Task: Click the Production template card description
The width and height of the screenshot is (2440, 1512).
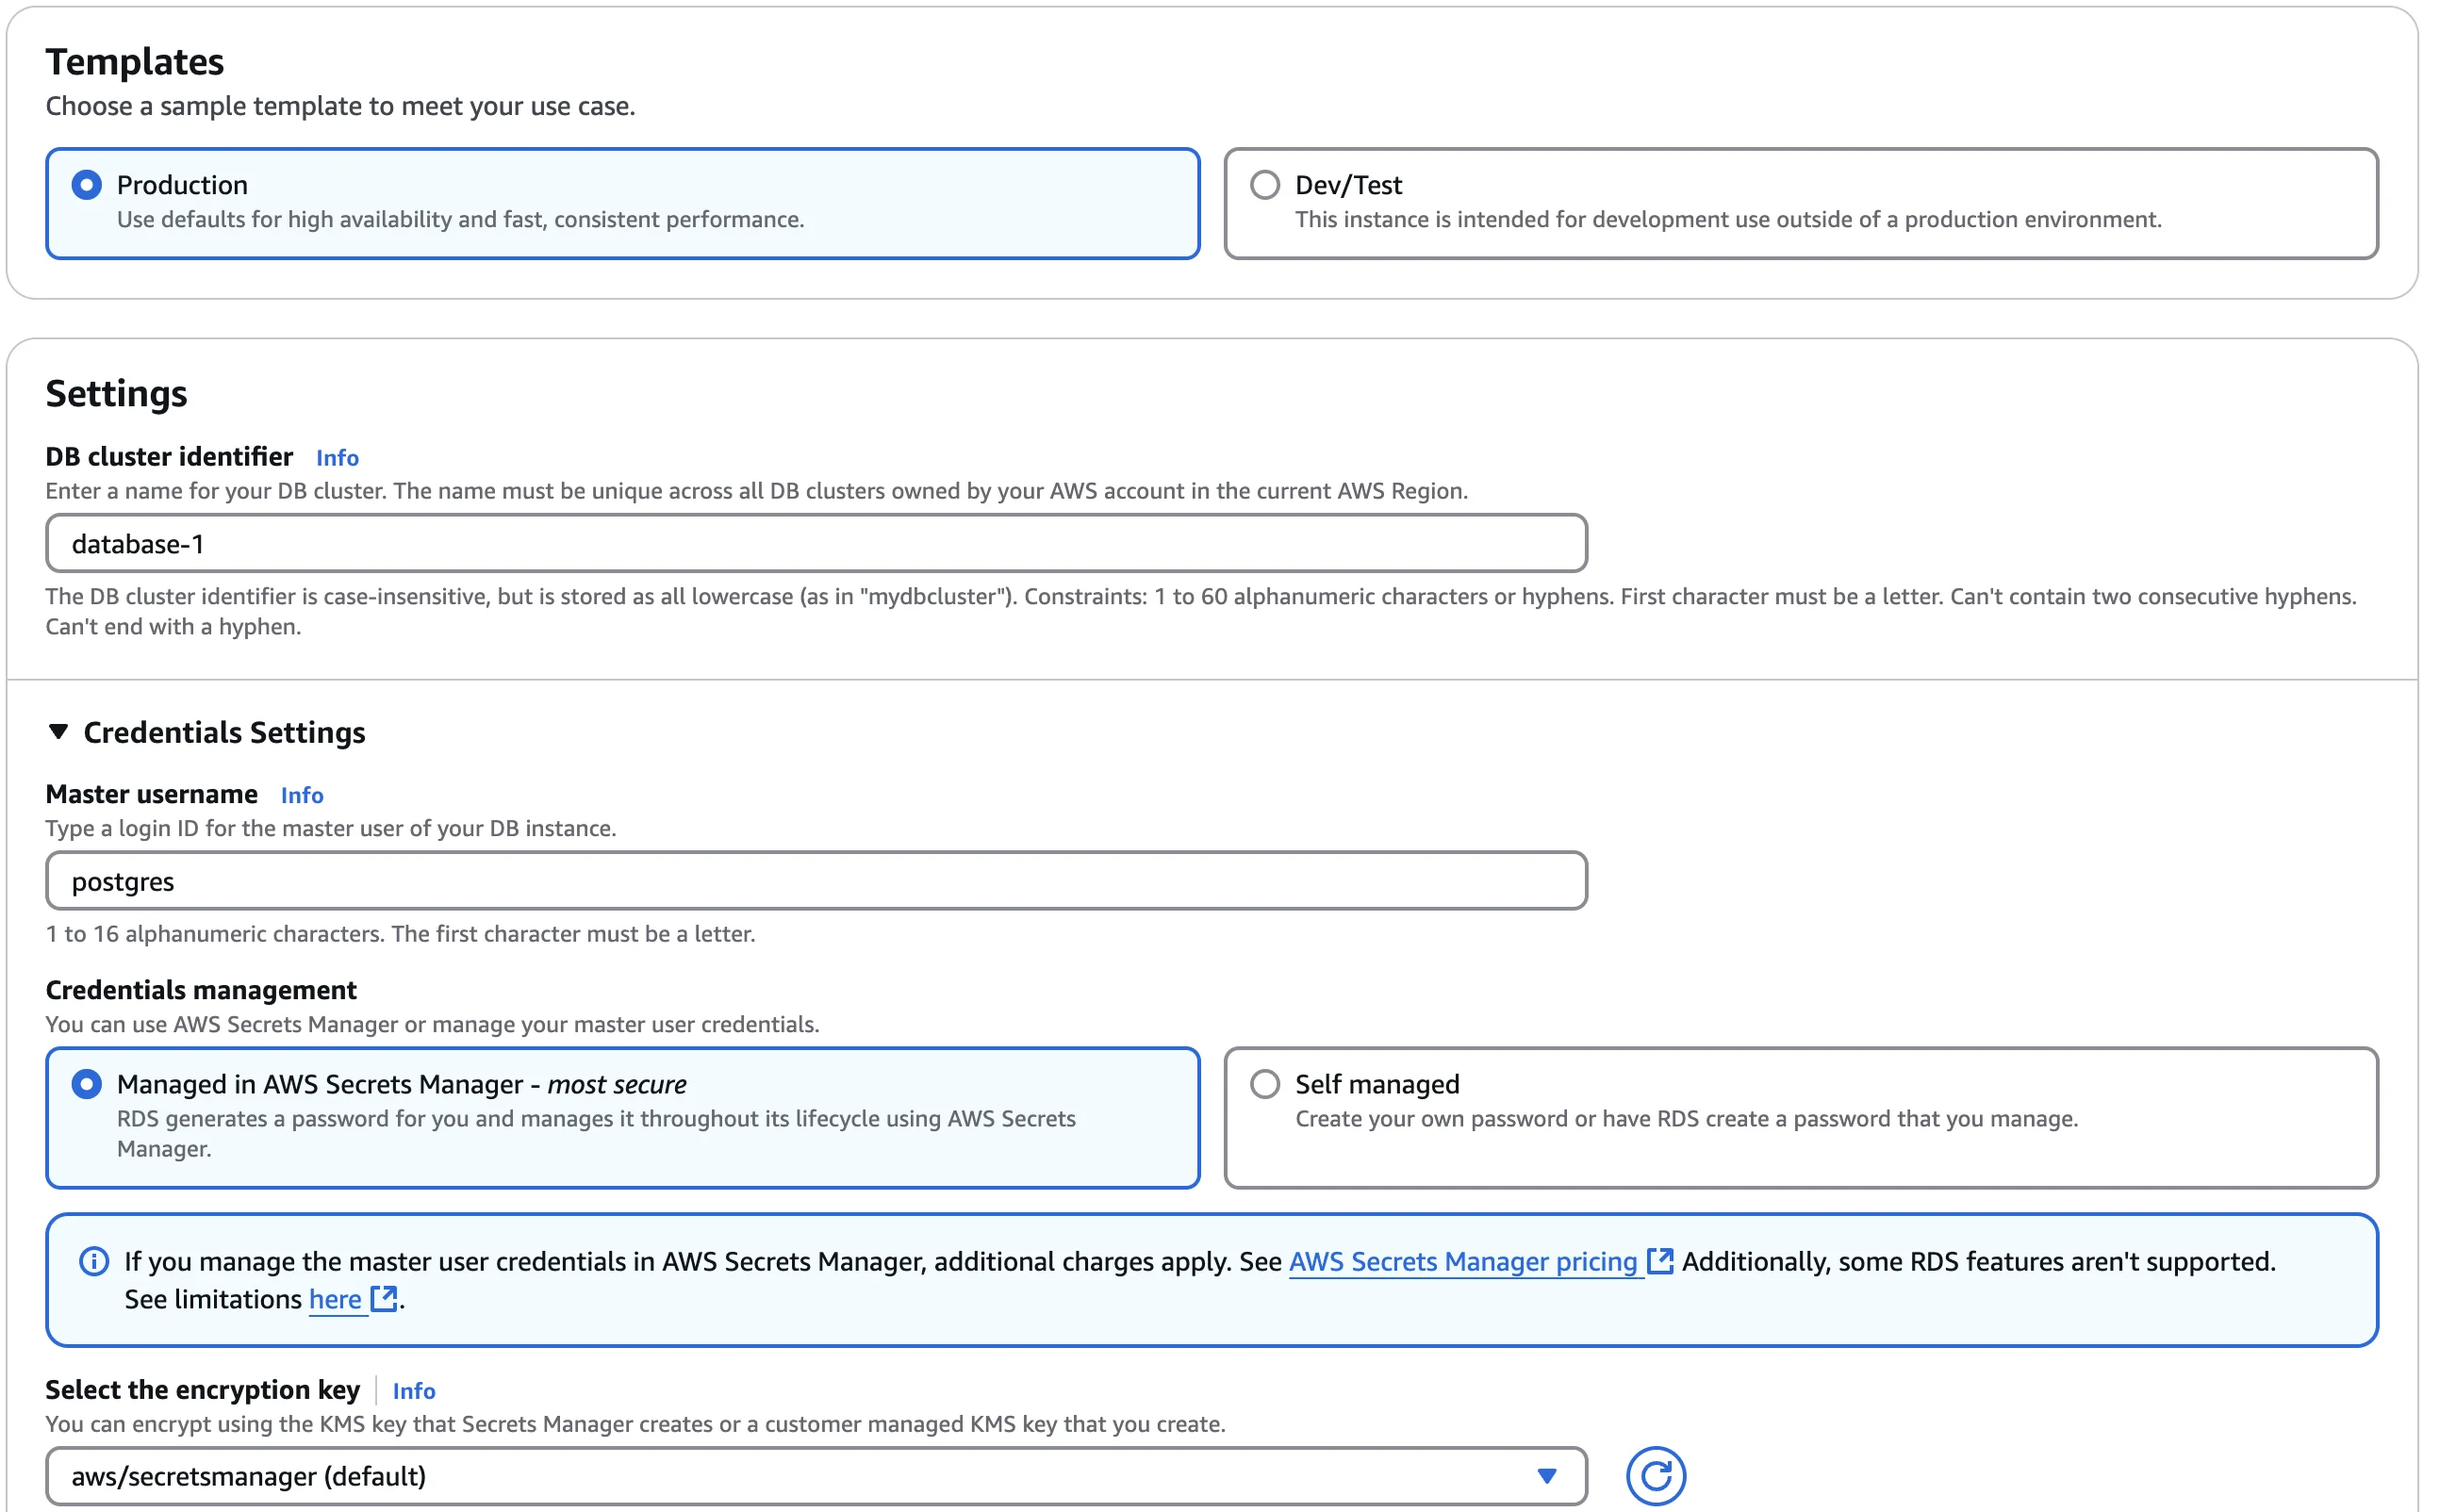Action: tap(460, 220)
